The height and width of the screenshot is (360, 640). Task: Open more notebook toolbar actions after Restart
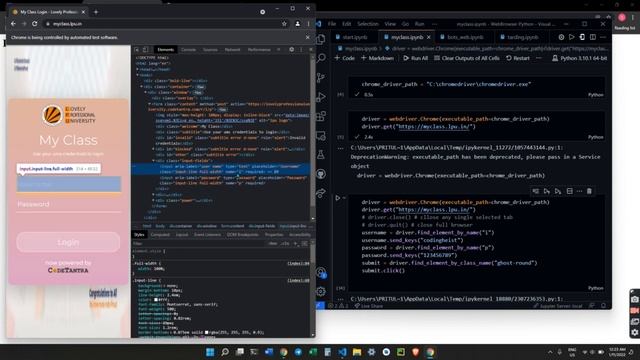539,58
